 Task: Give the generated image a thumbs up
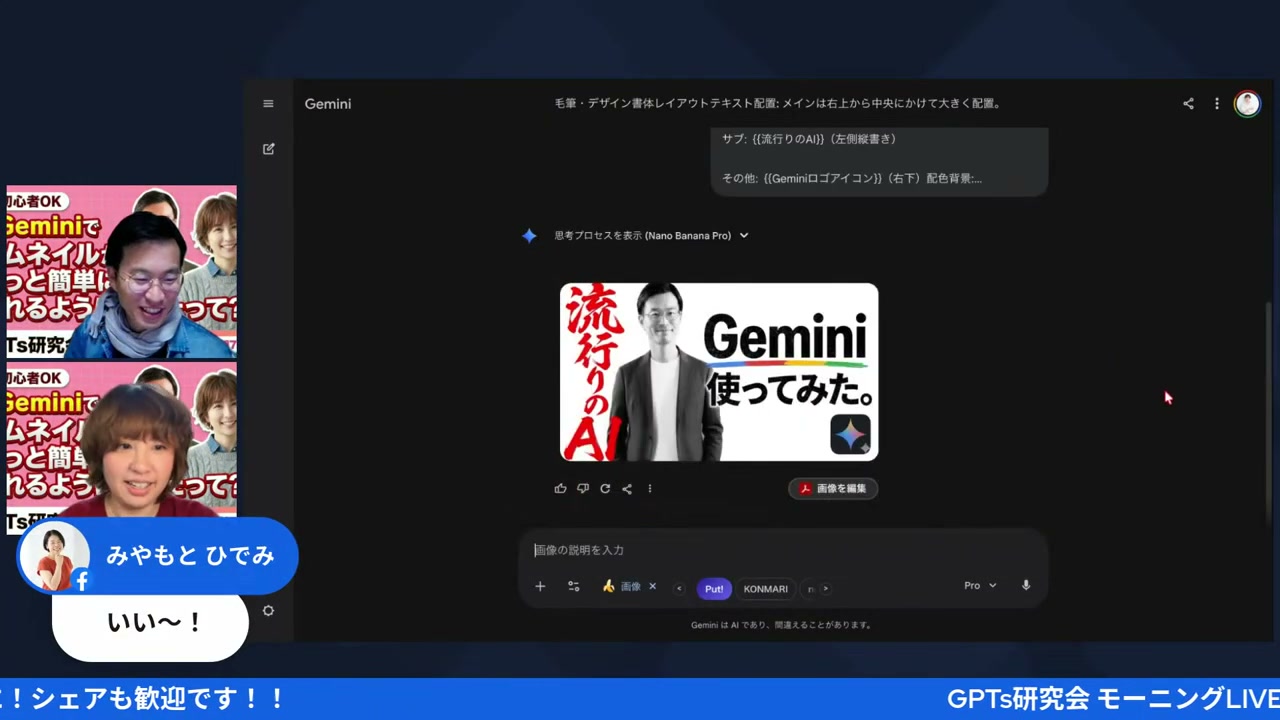[560, 488]
